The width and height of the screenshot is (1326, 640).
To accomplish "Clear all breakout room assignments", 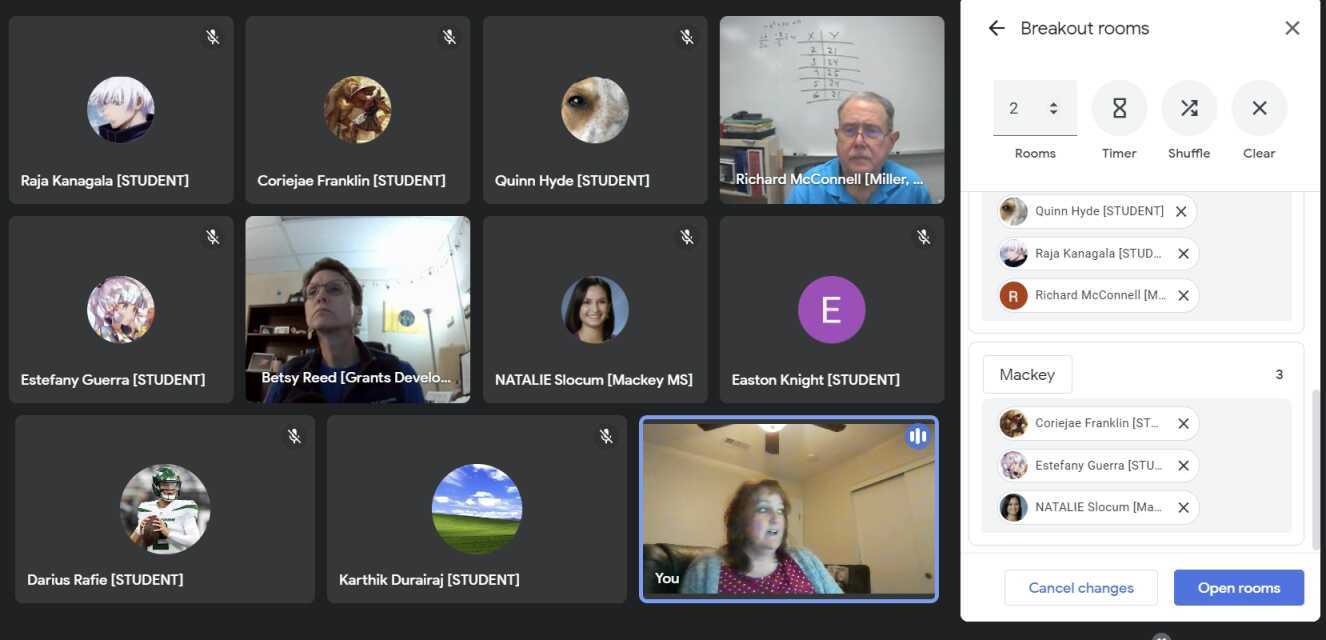I will (x=1259, y=108).
